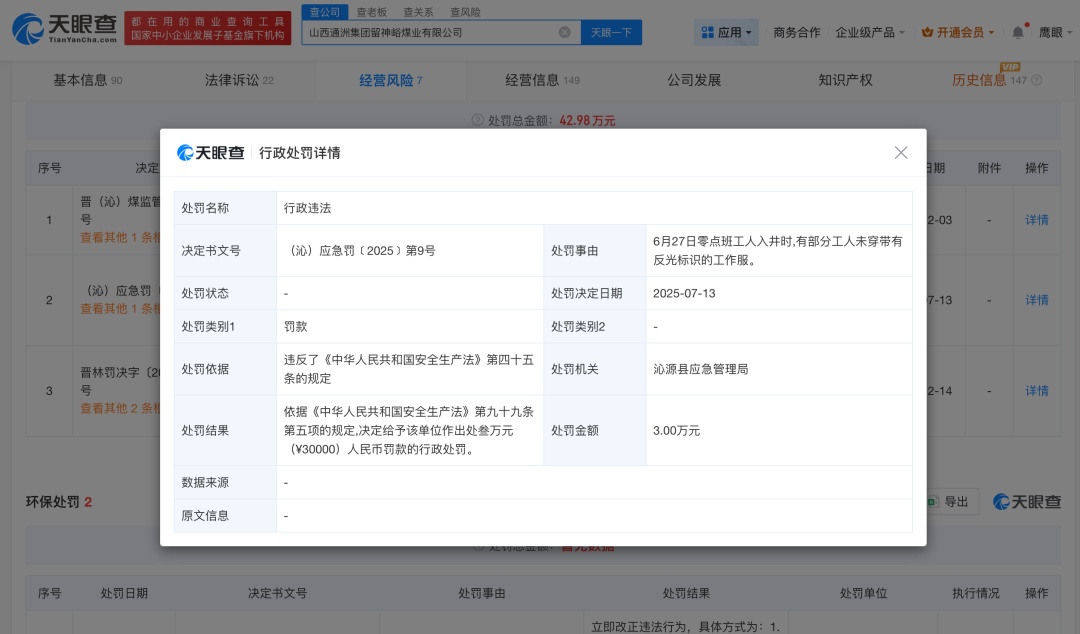The width and height of the screenshot is (1080, 634).
Task: Switch to the 查关系 search tab
Action: point(418,12)
